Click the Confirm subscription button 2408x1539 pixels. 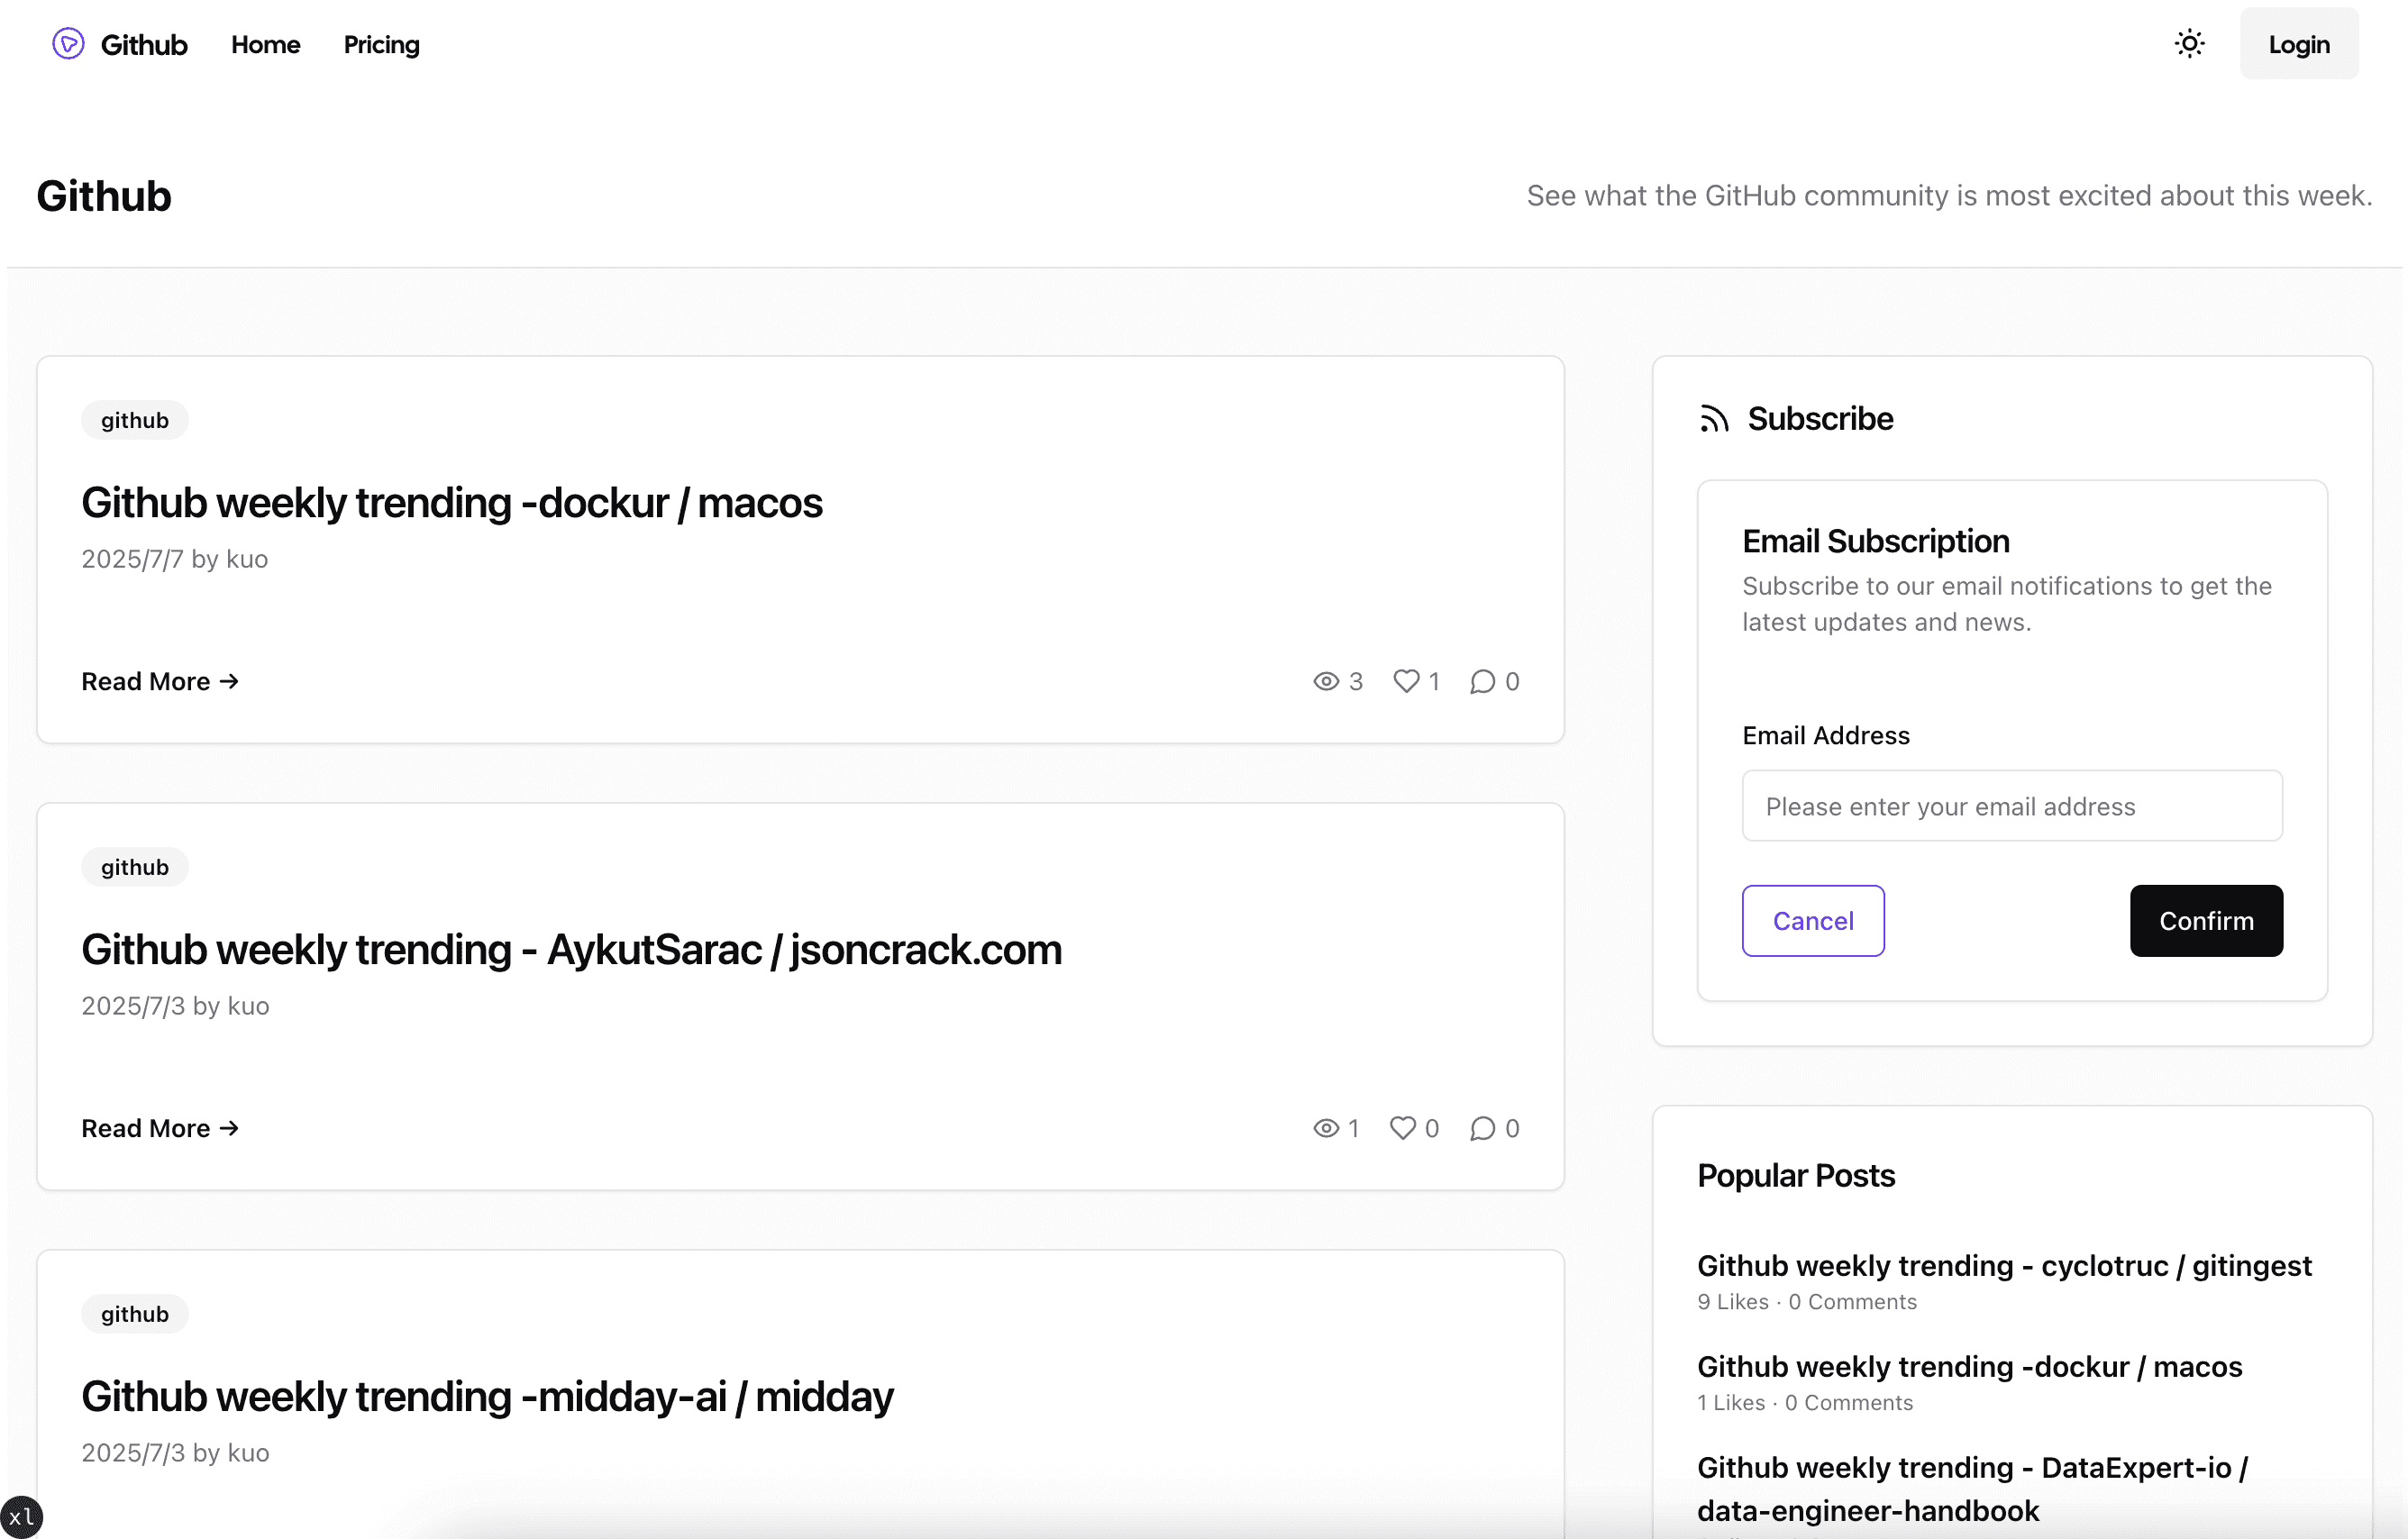tap(2205, 920)
